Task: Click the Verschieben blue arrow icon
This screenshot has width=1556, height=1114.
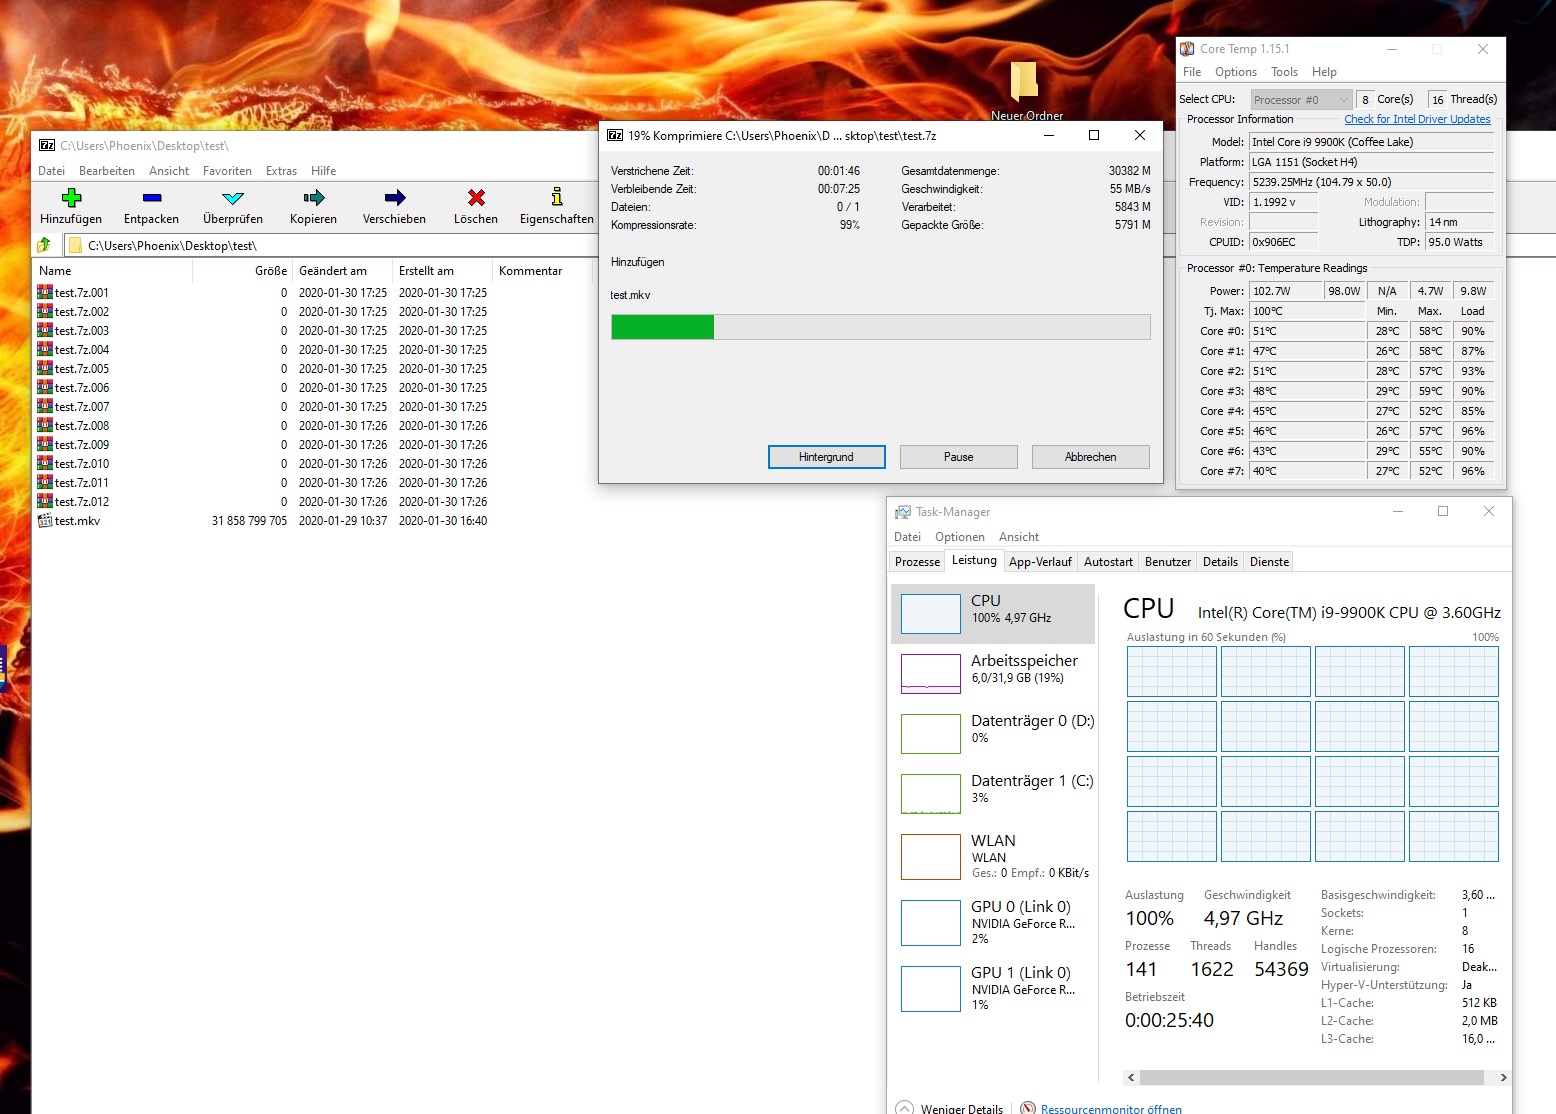Action: [395, 197]
